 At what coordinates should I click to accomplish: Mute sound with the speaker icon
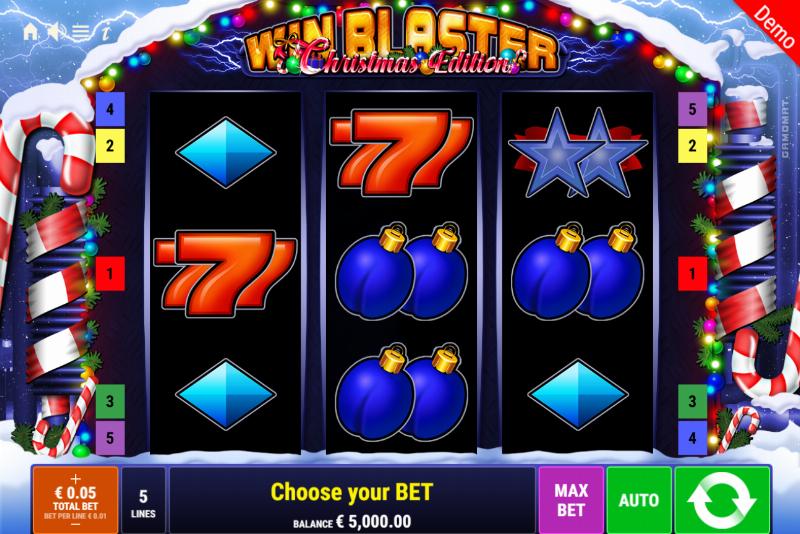[x=54, y=32]
